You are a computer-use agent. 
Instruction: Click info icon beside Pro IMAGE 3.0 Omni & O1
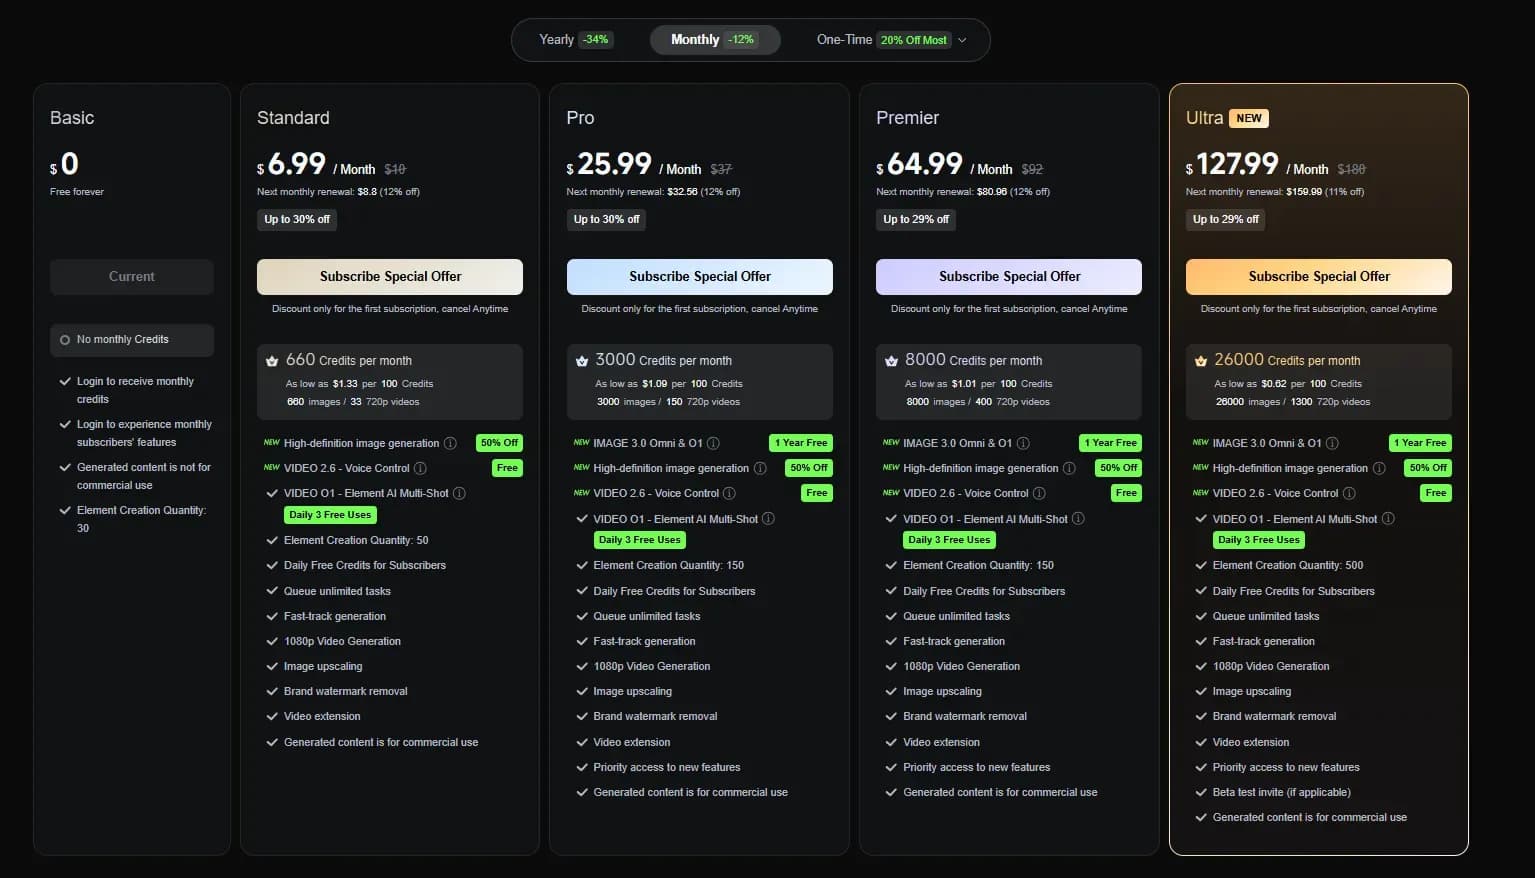(713, 443)
